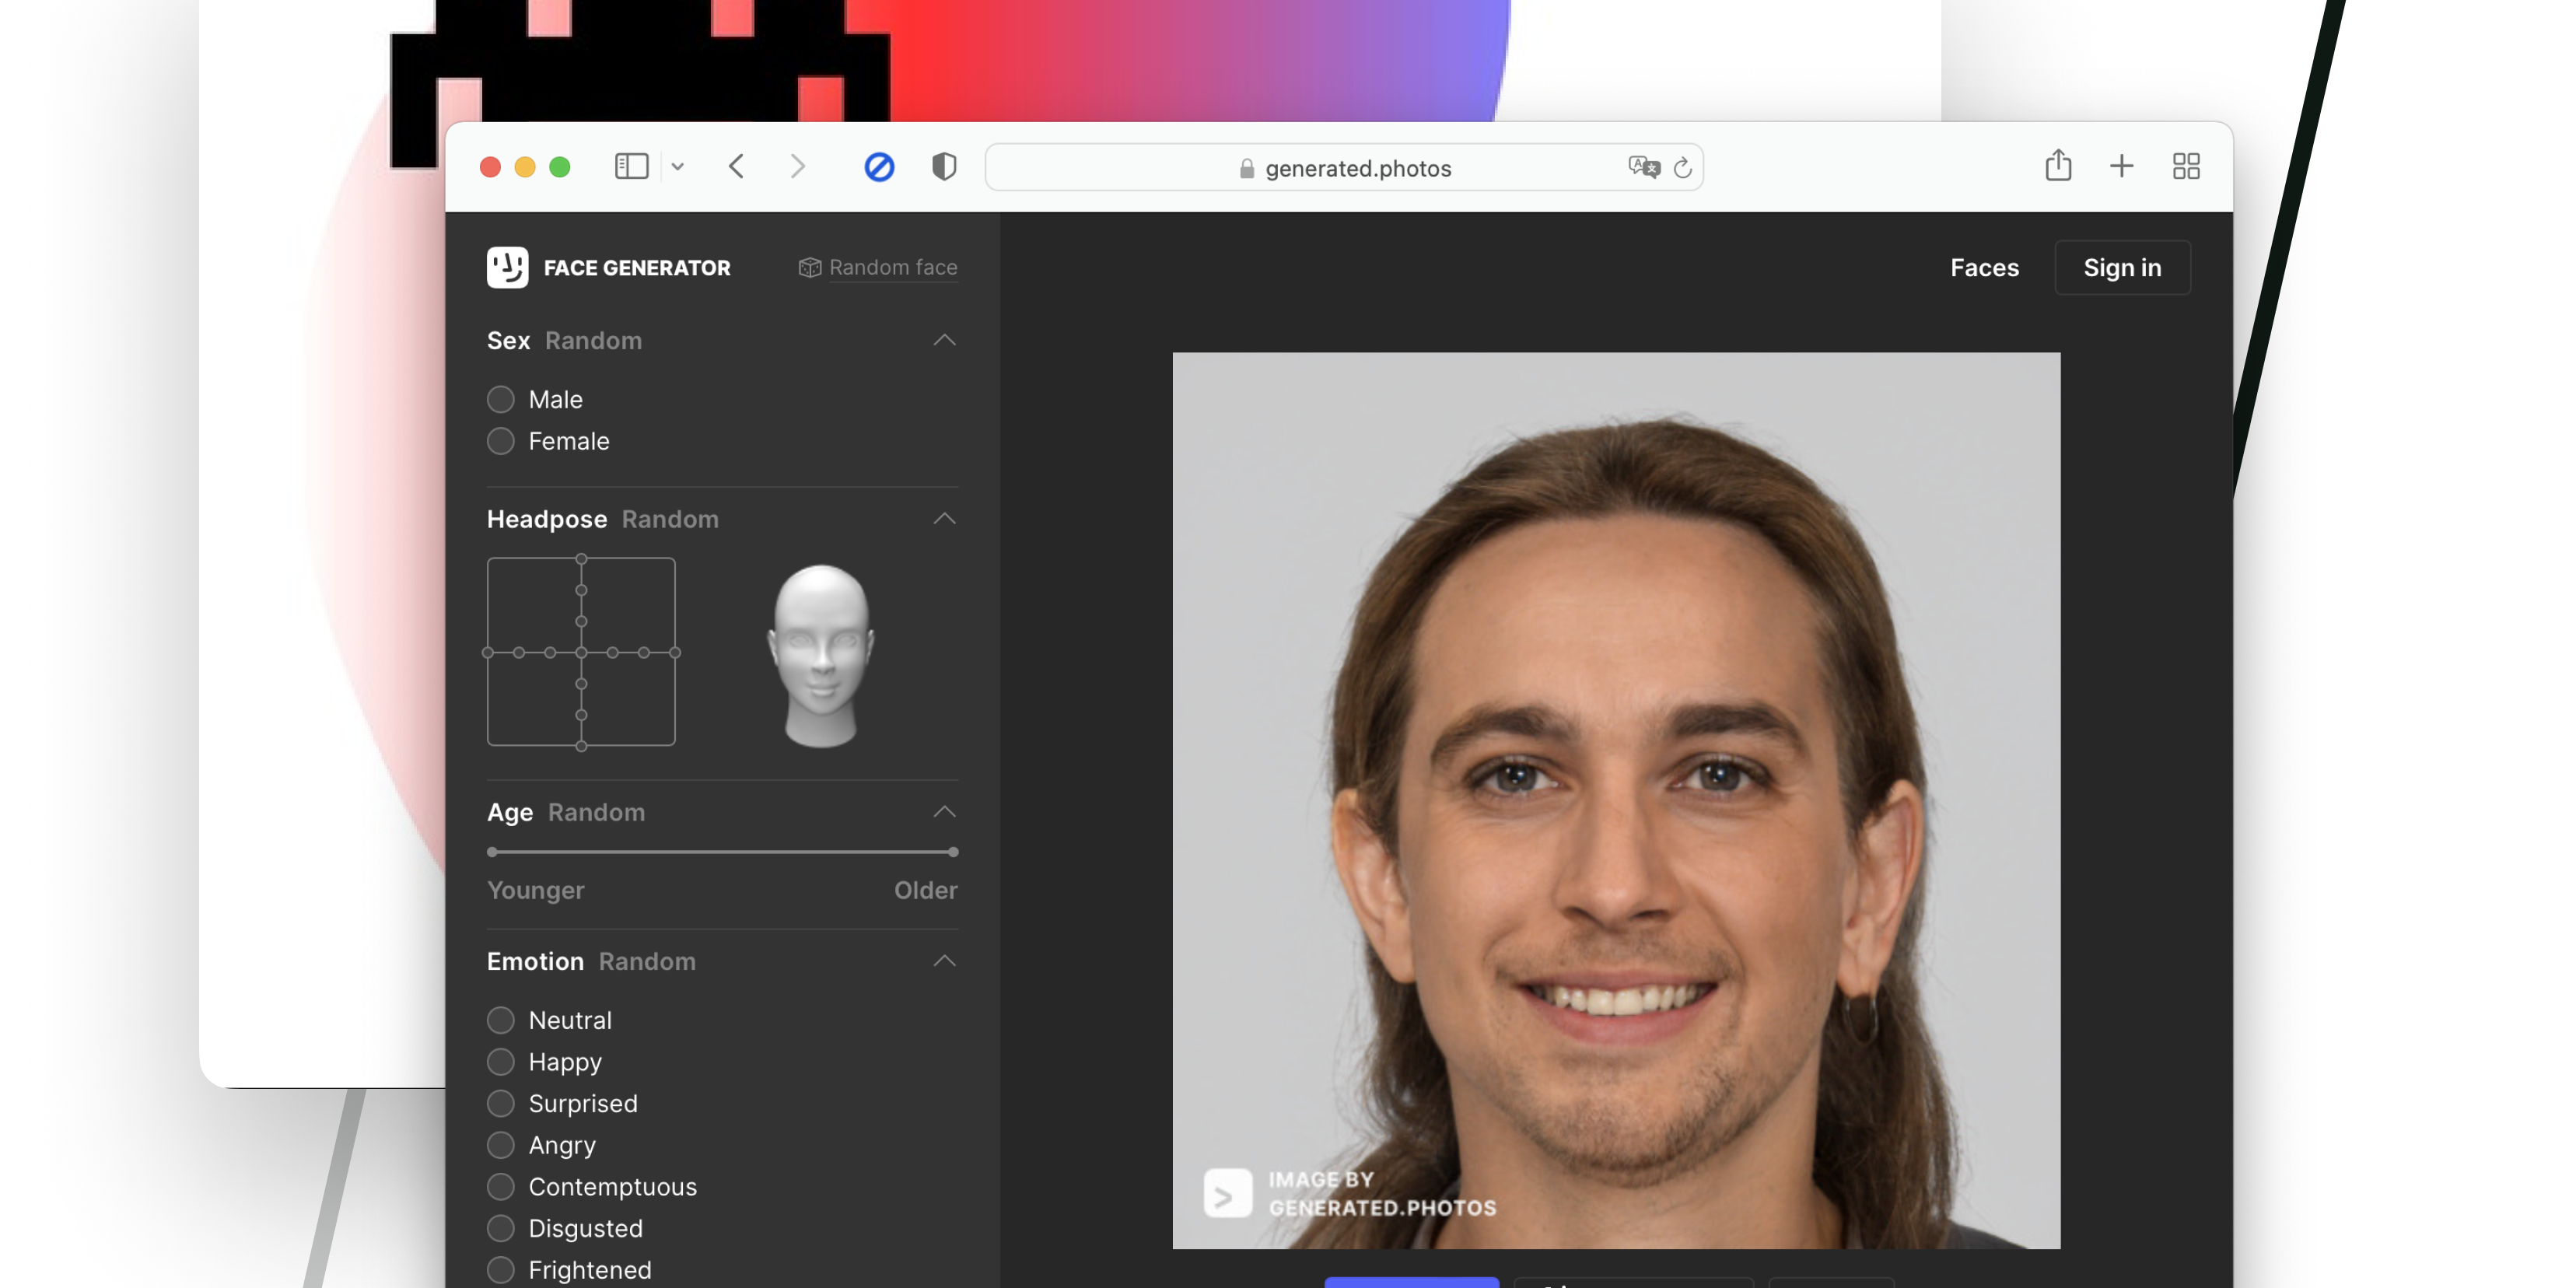Screen dimensions: 2576x1288
Task: Select the Female radio button
Action: coord(501,441)
